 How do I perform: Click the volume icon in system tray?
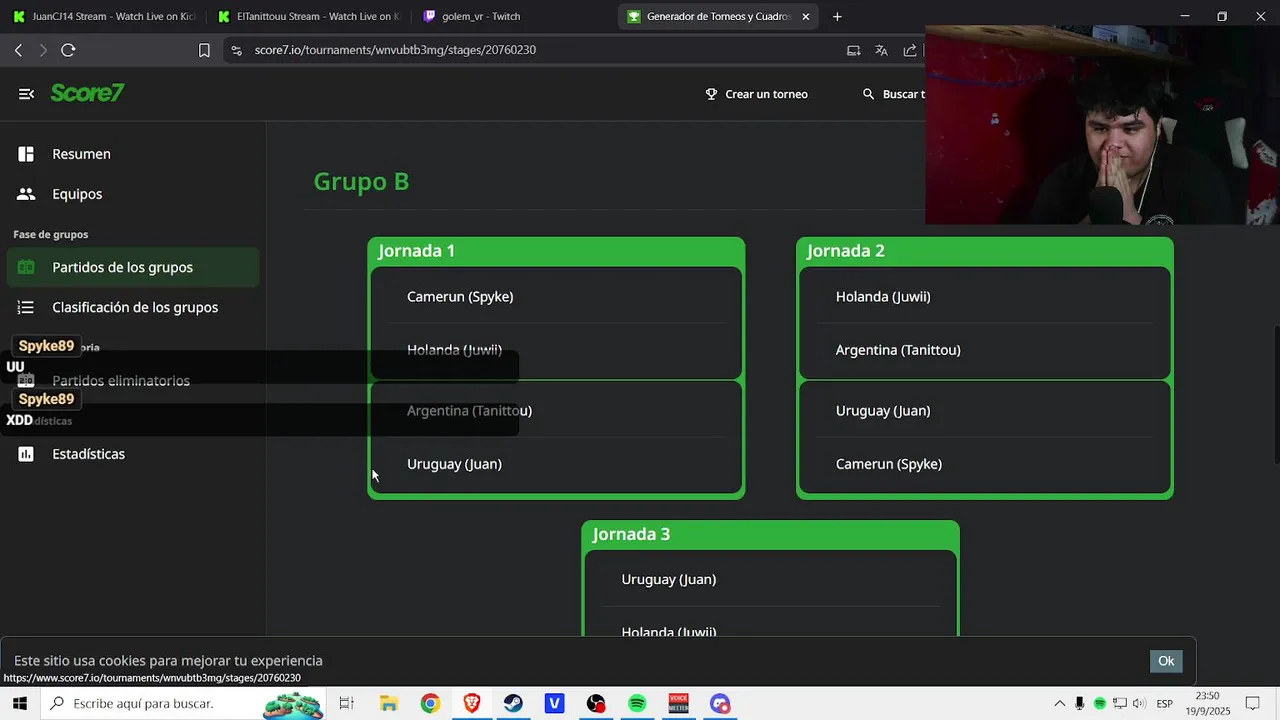tap(1139, 704)
